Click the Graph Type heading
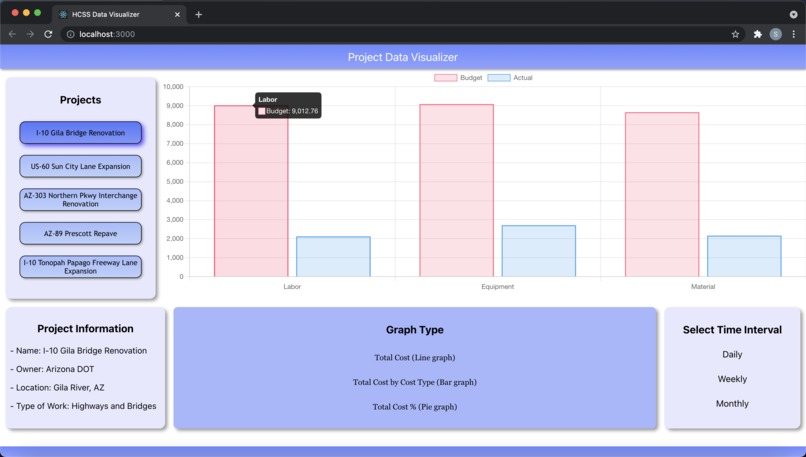This screenshot has height=457, width=806. tap(415, 330)
